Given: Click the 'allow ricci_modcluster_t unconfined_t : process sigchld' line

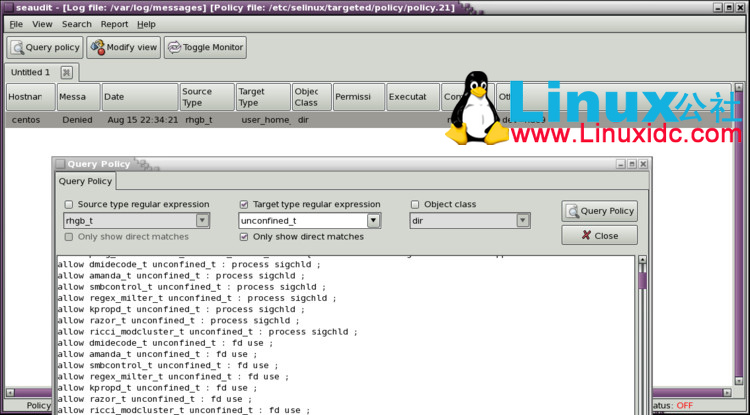Looking at the screenshot, I should click(207, 332).
